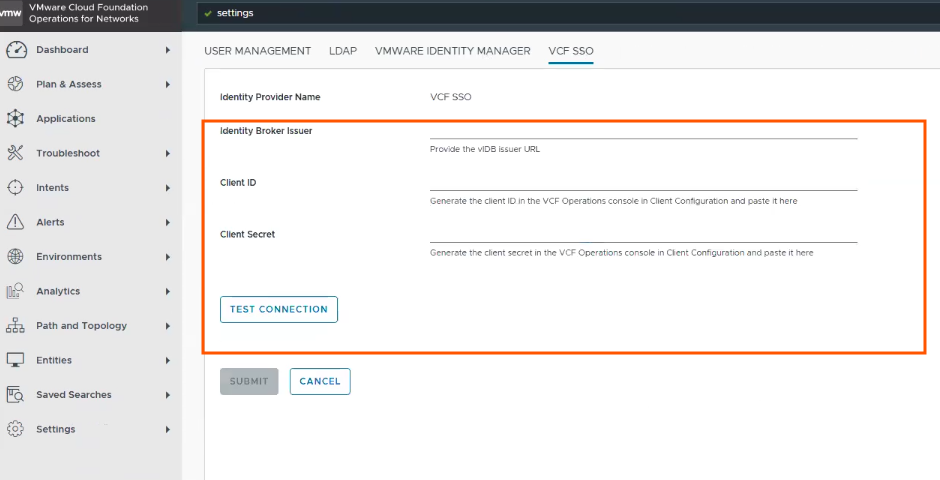
Task: Expand the Settings submenu arrow
Action: click(168, 430)
